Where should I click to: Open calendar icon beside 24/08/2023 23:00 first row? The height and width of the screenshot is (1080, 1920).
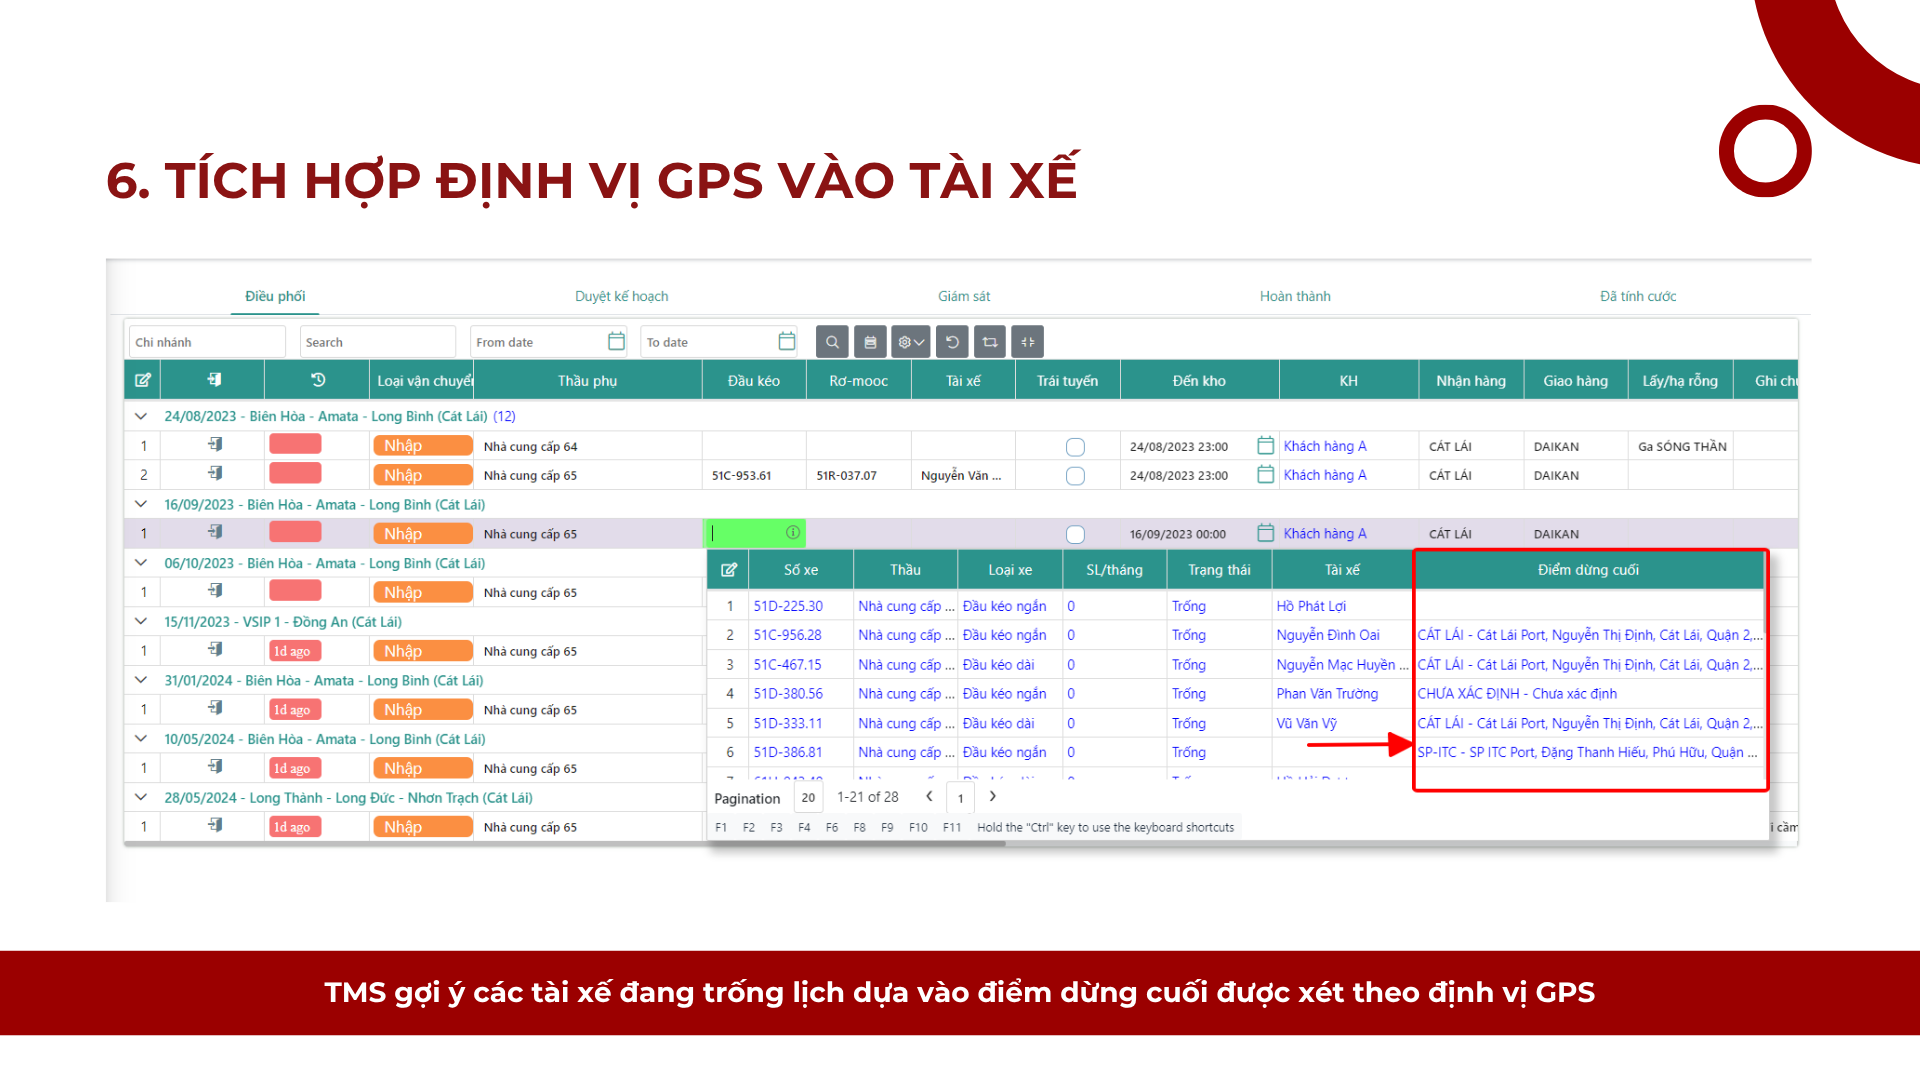(1265, 445)
